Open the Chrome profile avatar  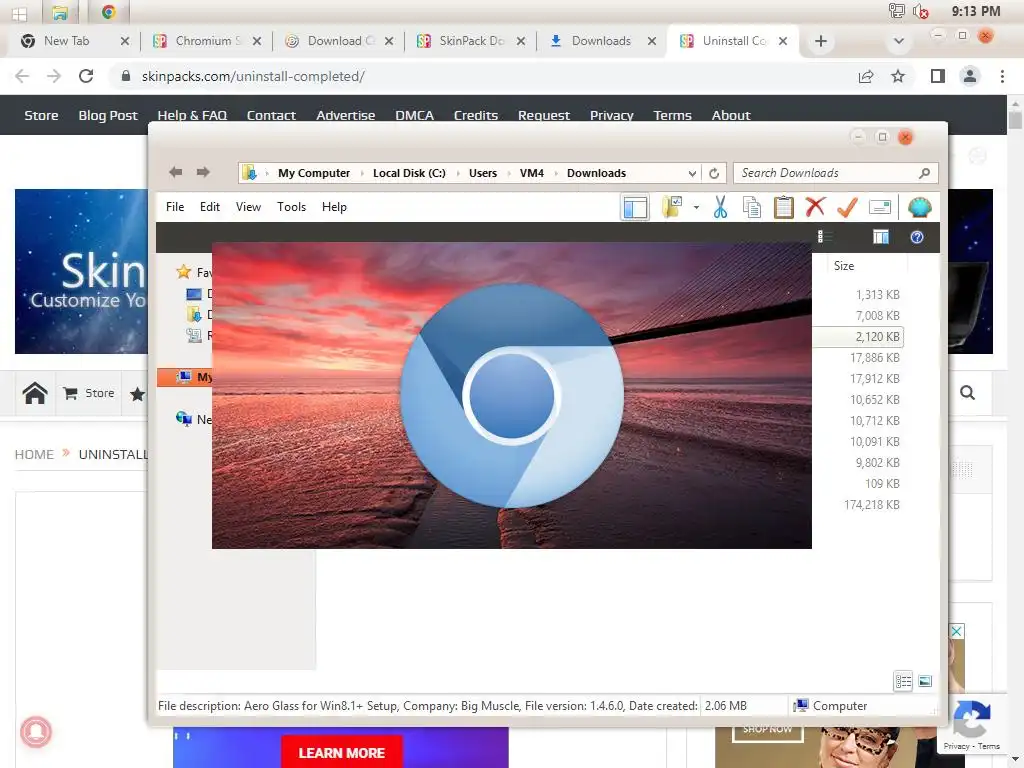(970, 76)
